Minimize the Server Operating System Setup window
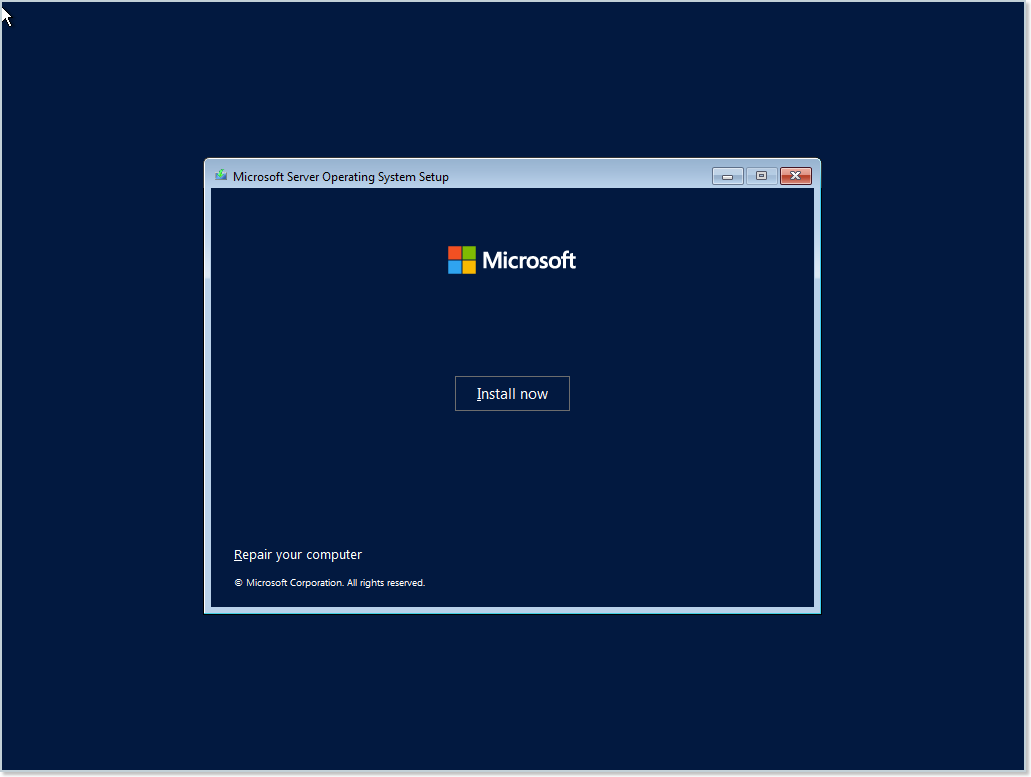Viewport: 1031px width, 777px height. [x=727, y=175]
